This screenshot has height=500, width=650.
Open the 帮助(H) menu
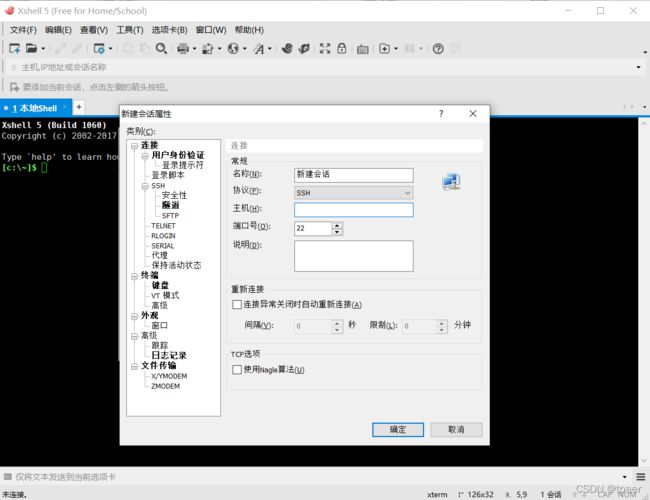pos(249,30)
